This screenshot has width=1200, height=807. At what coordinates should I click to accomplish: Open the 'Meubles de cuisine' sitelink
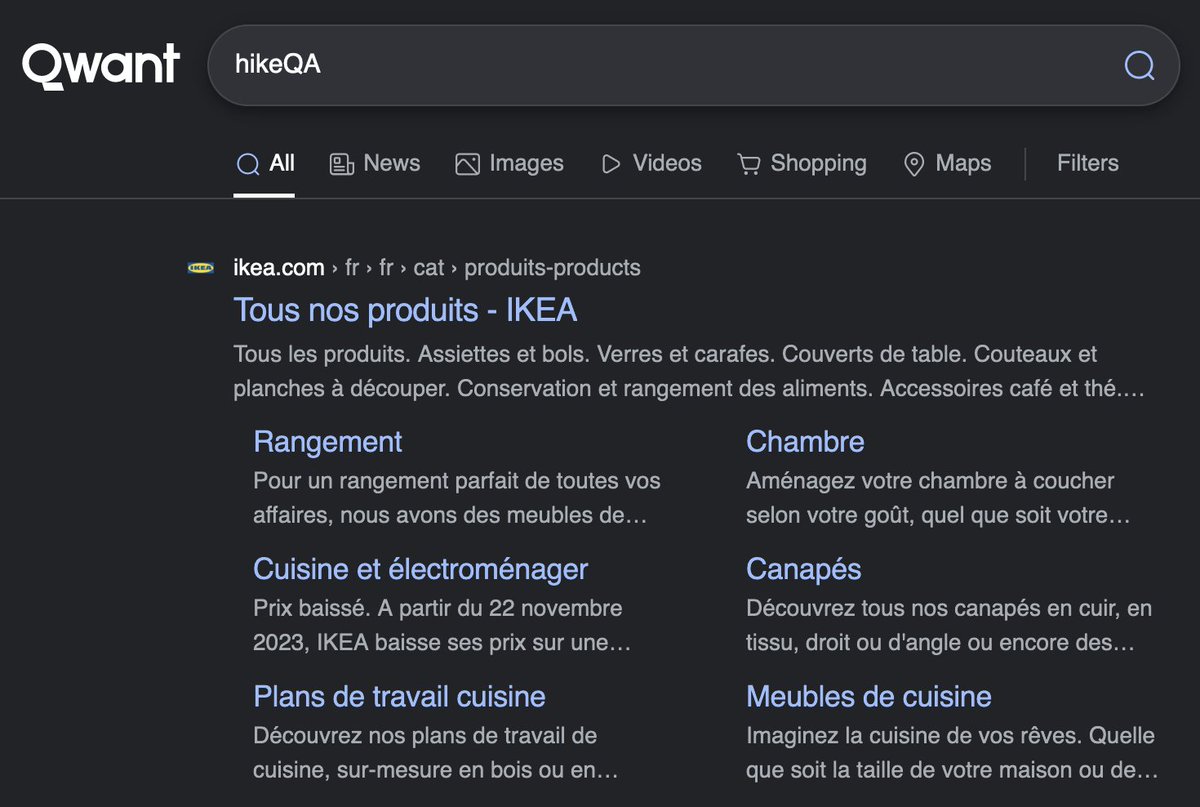tap(869, 697)
